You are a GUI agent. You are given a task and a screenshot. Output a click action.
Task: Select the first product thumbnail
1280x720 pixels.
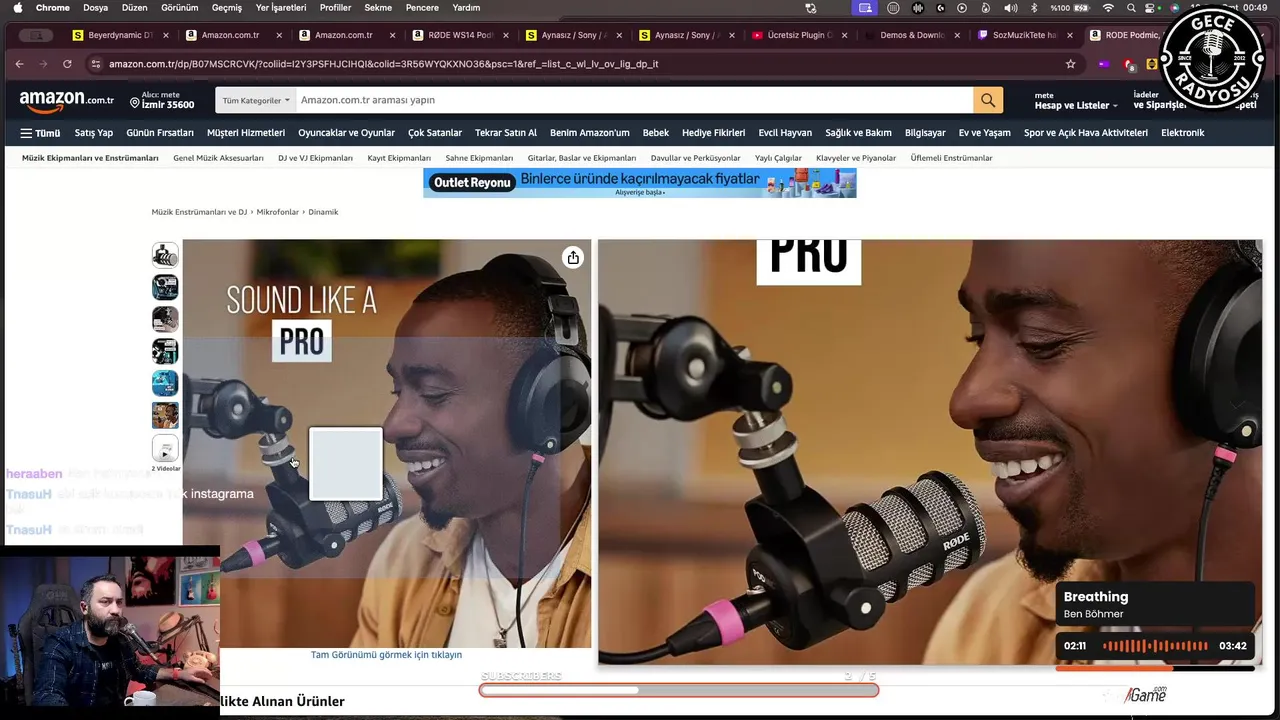point(165,256)
